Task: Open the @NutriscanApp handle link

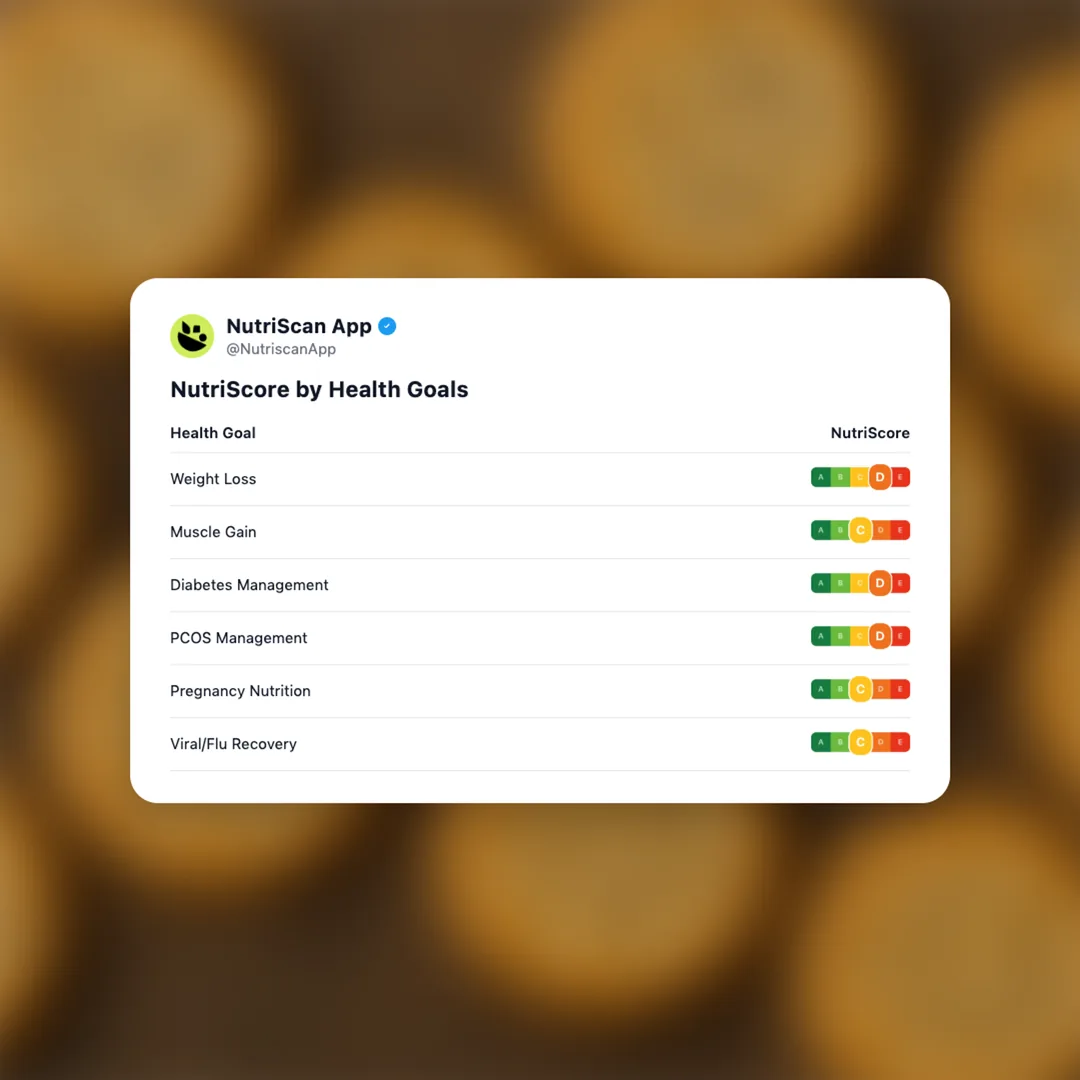Action: click(x=281, y=350)
